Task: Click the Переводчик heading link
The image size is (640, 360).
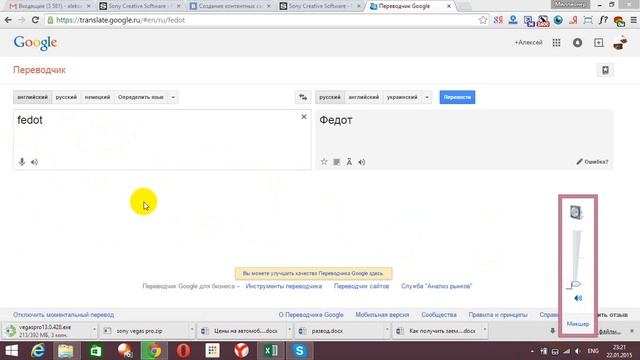Action: (39, 70)
